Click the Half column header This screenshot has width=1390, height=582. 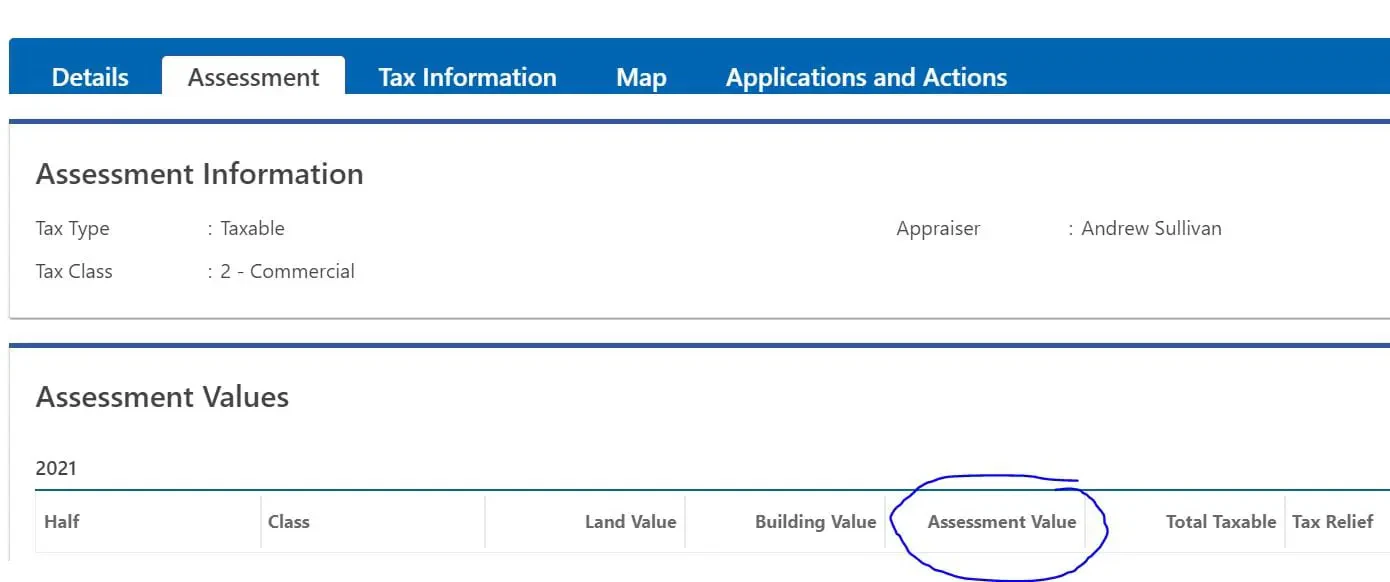pyautogui.click(x=62, y=522)
